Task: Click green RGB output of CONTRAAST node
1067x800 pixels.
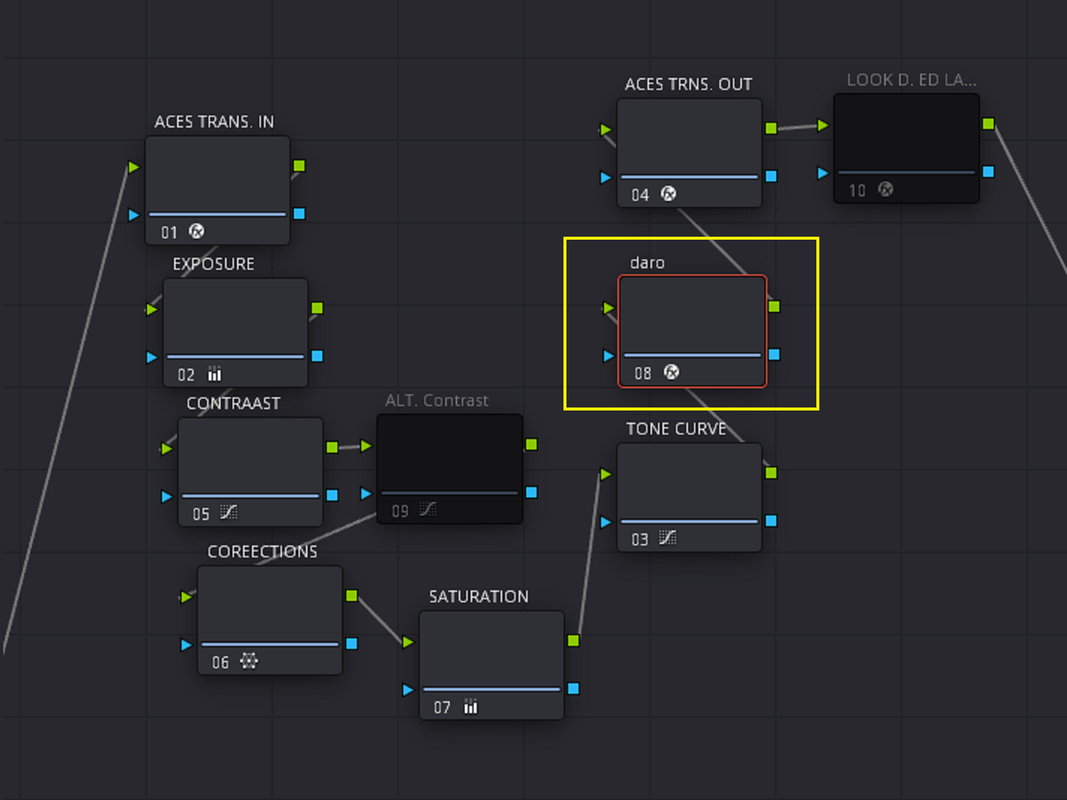Action: pyautogui.click(x=332, y=447)
